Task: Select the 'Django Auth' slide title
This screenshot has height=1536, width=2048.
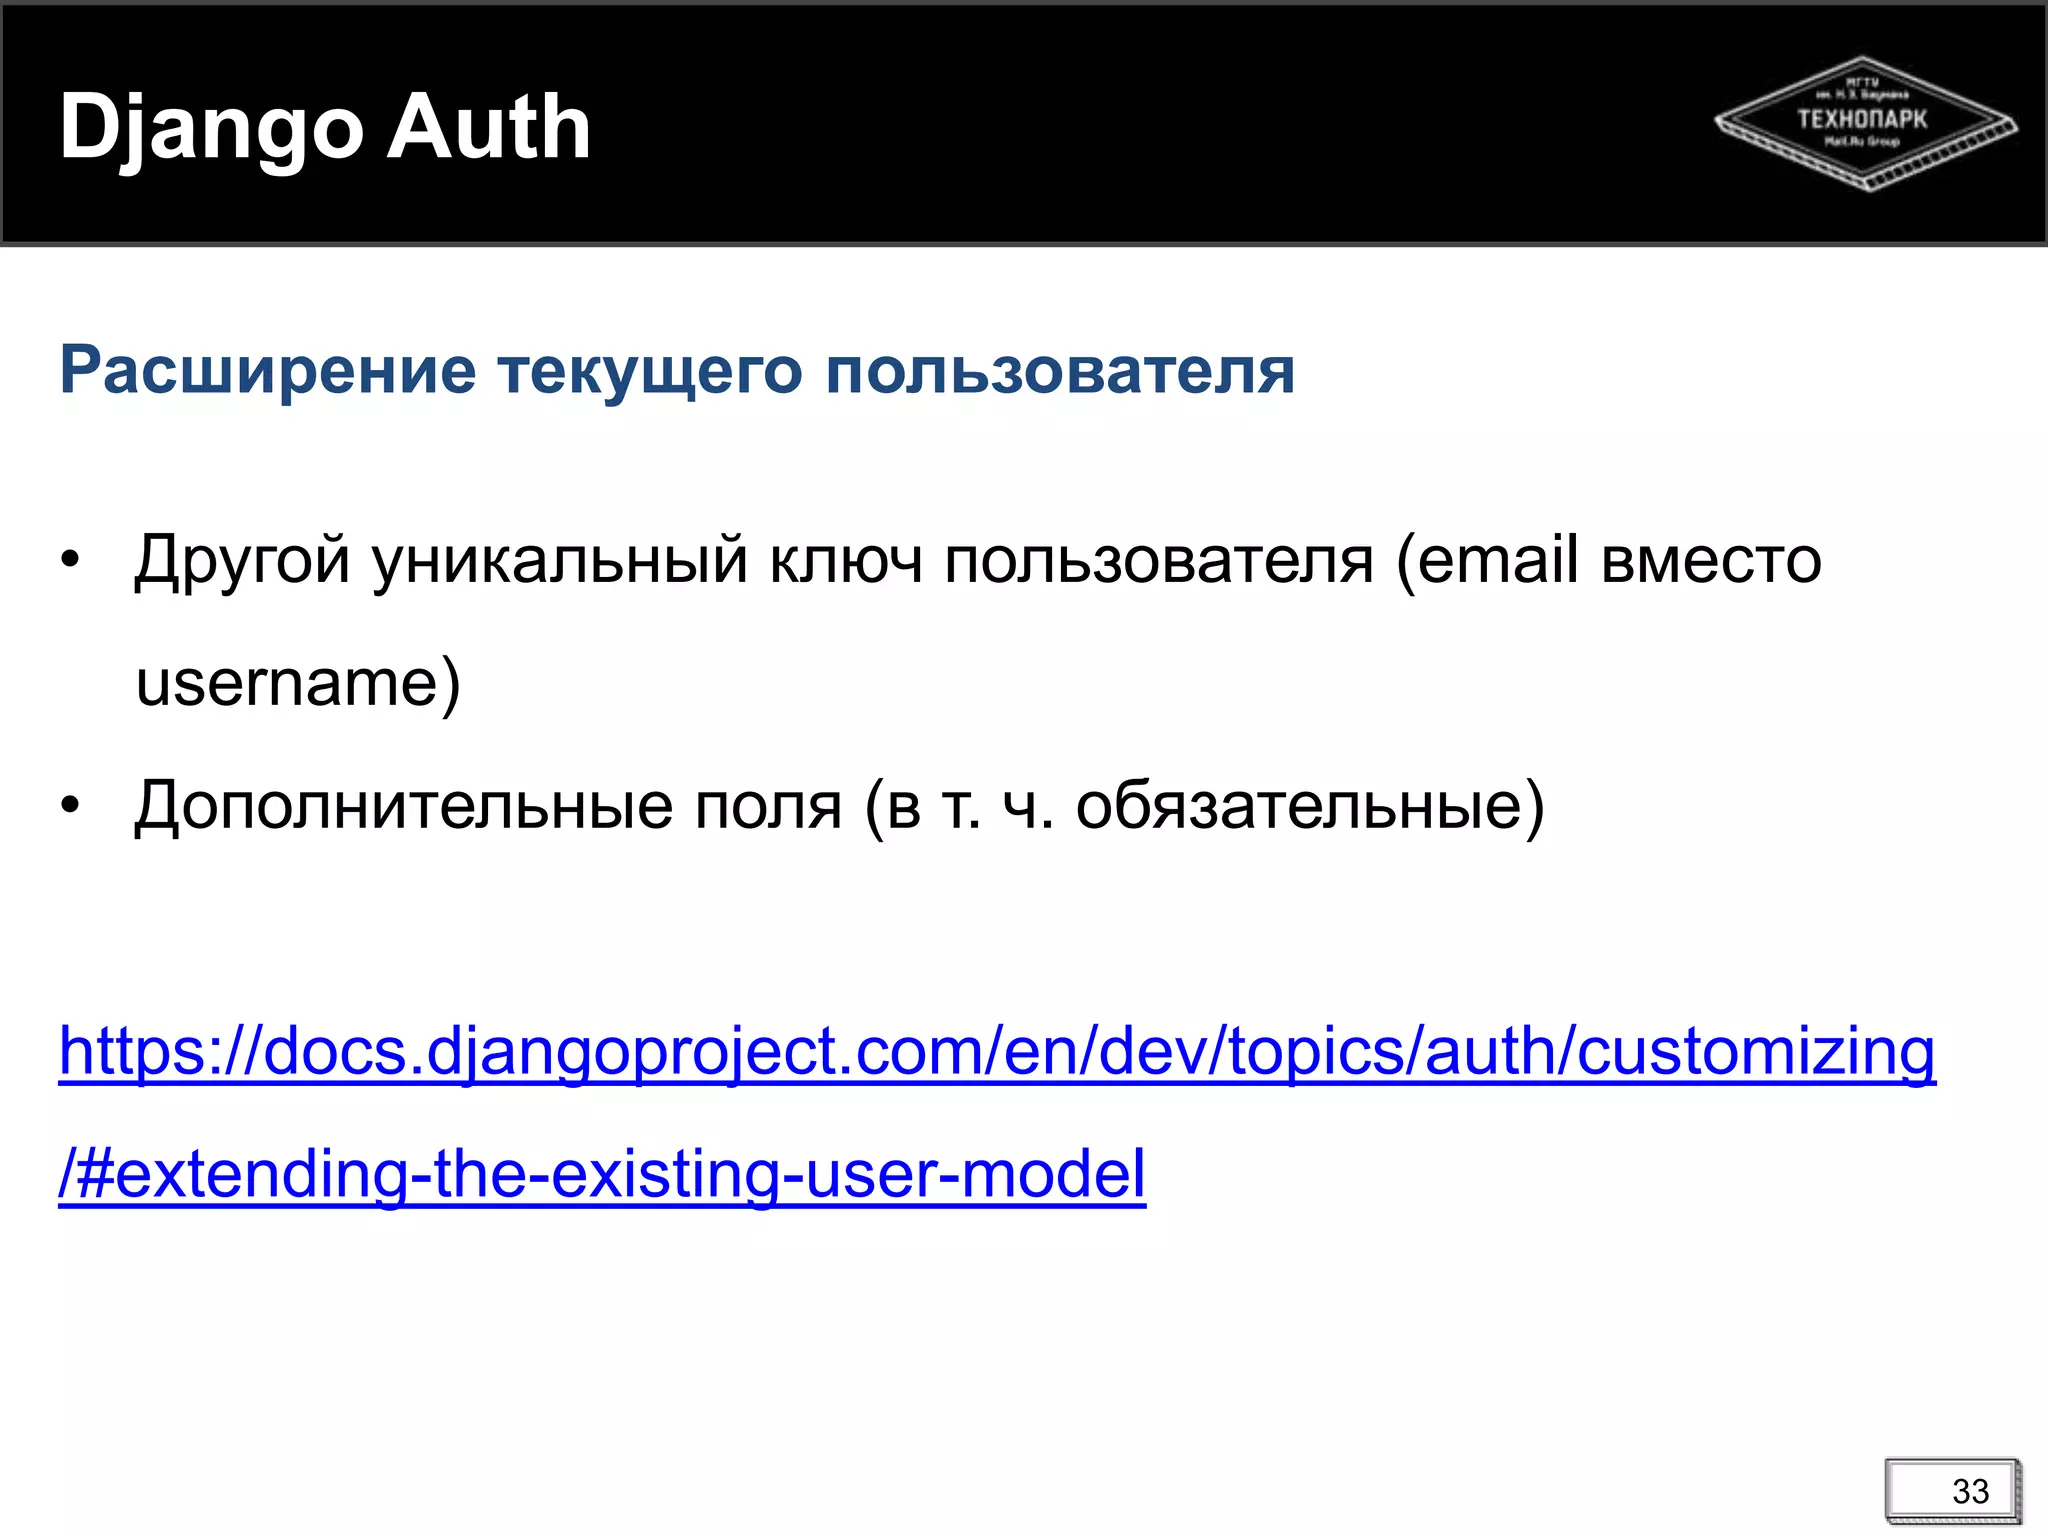Action: tap(325, 128)
